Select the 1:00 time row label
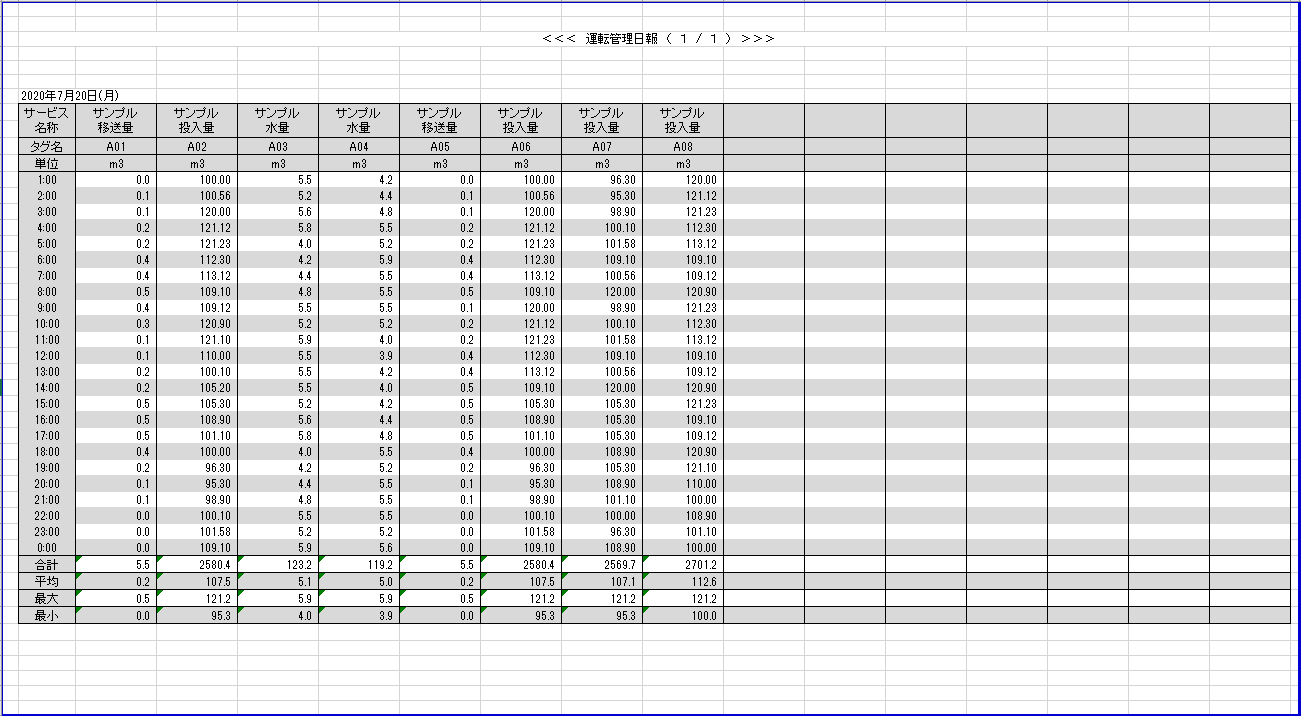Screen dimensions: 1302x716 click(47, 180)
